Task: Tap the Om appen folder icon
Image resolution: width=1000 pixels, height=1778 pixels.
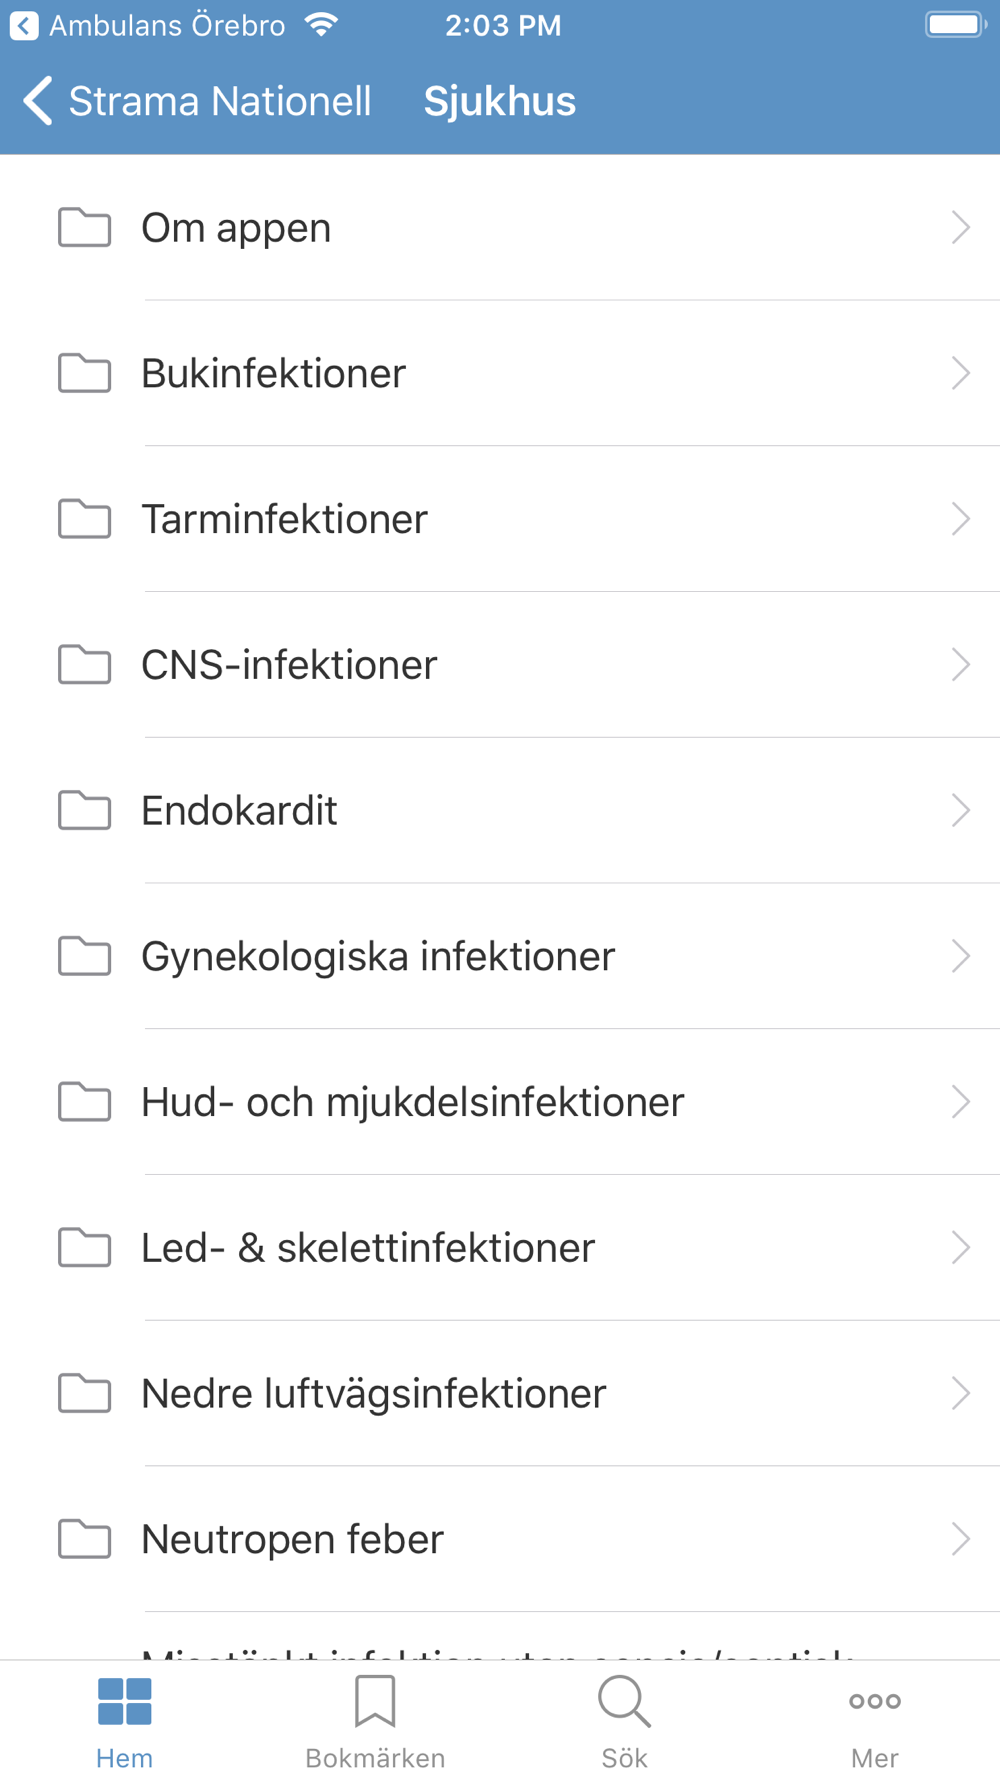Action: [85, 228]
